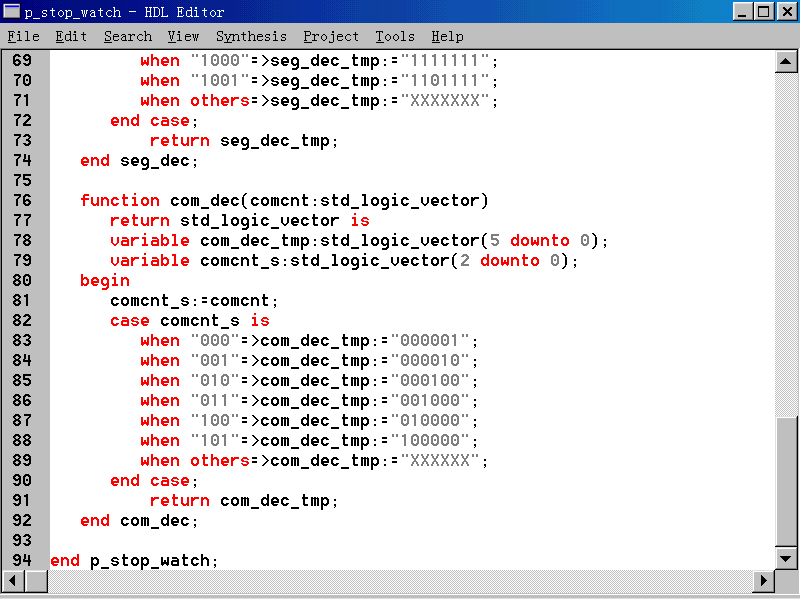The width and height of the screenshot is (800, 600).
Task: Click the string "001000" on line 86
Action: click(x=430, y=400)
